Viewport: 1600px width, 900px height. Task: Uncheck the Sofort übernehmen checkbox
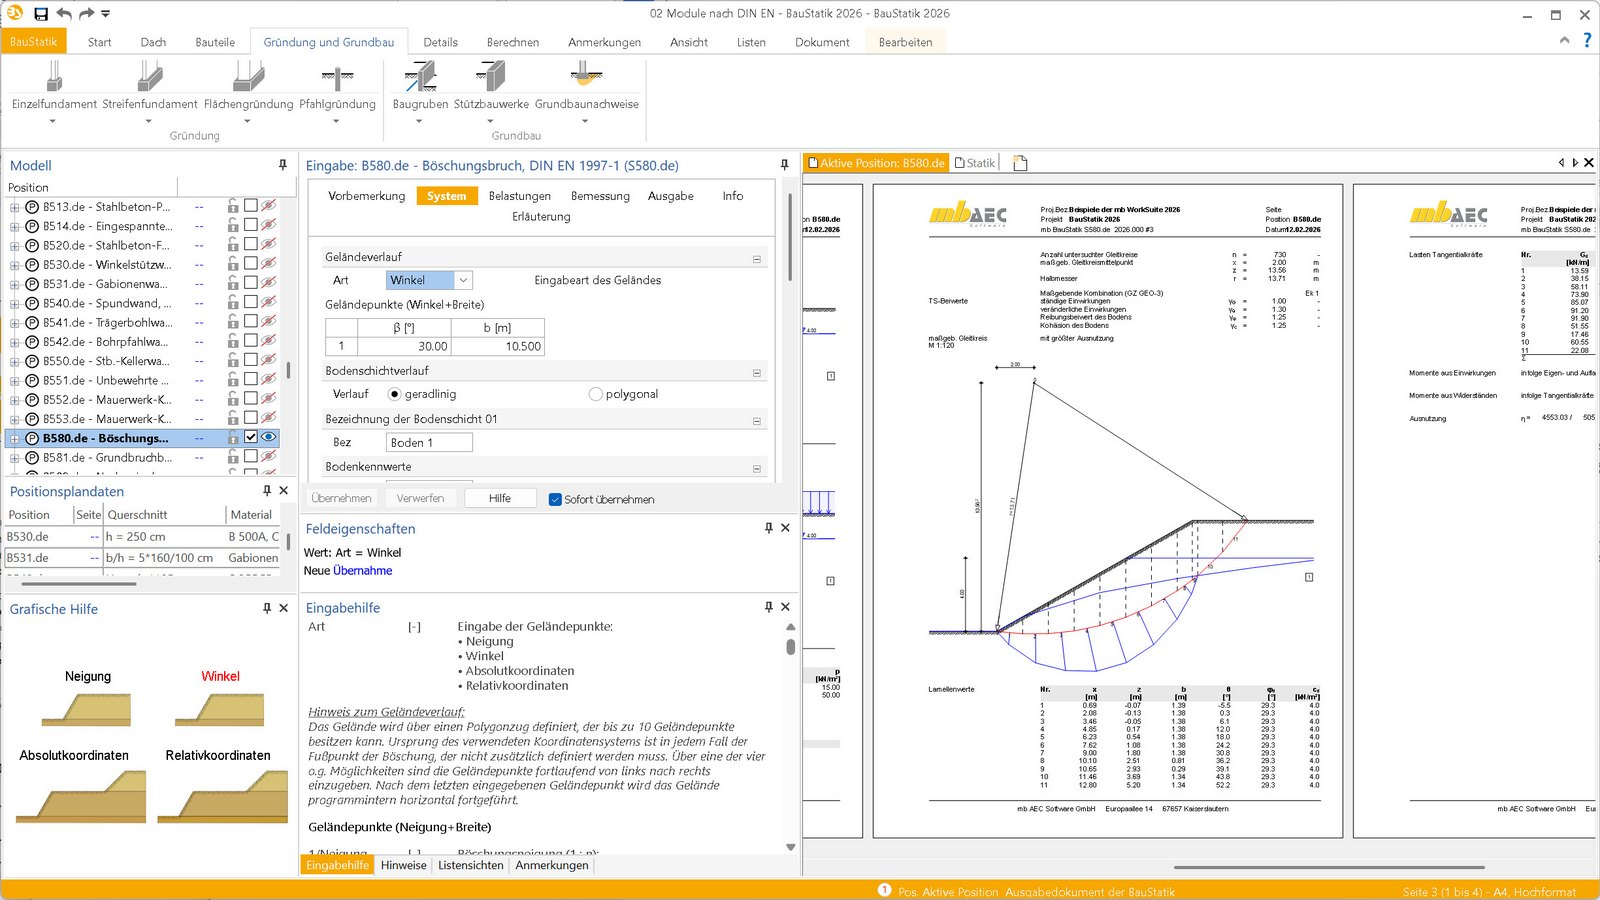(x=555, y=499)
